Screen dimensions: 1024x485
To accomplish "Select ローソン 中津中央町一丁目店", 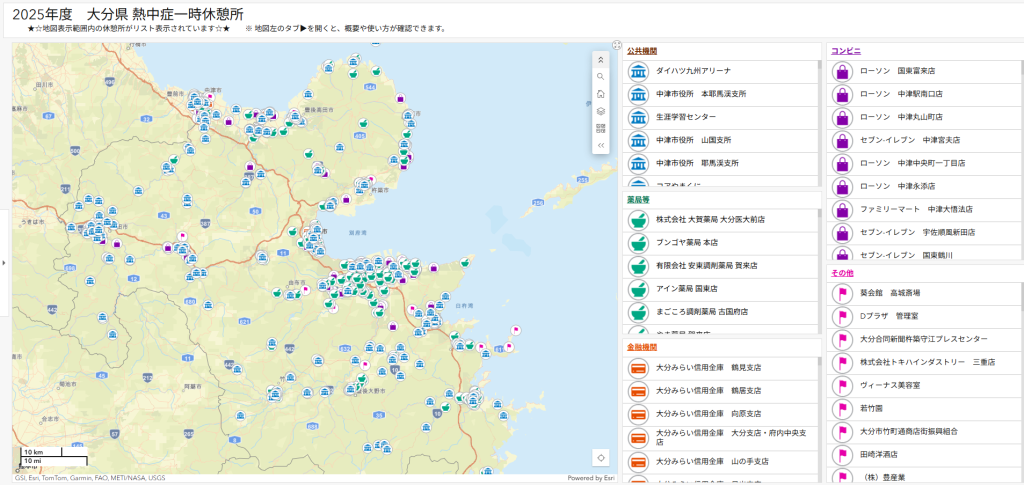I will coord(925,163).
